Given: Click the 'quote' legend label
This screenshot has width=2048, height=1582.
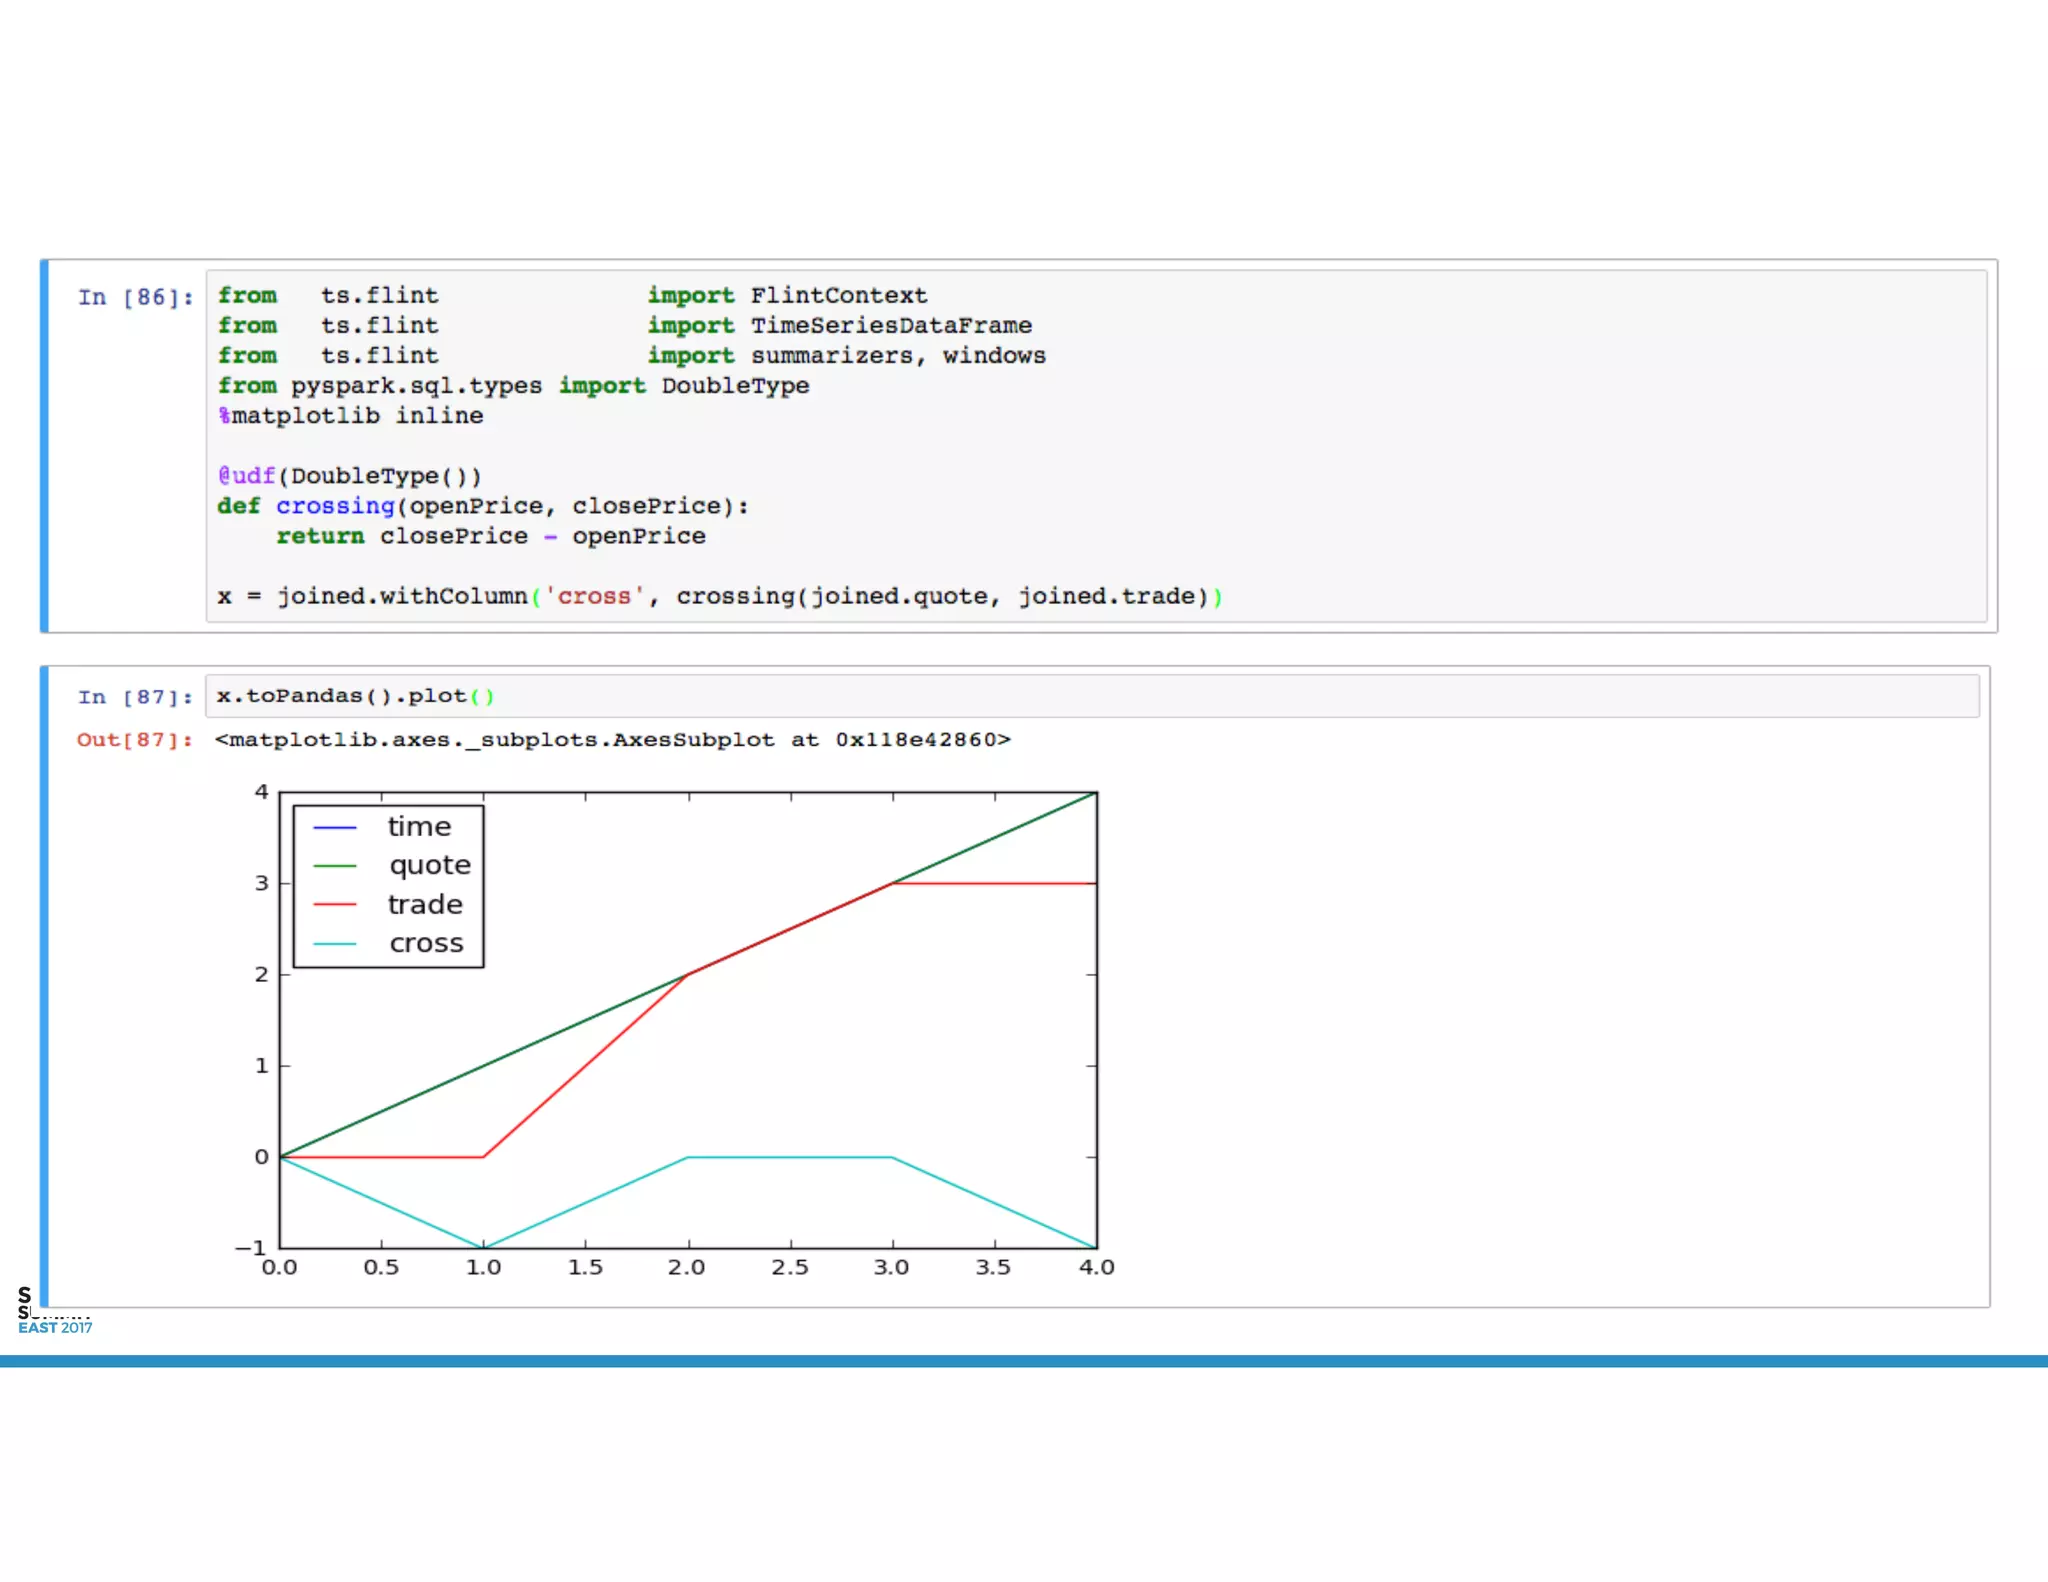Looking at the screenshot, I should [430, 866].
